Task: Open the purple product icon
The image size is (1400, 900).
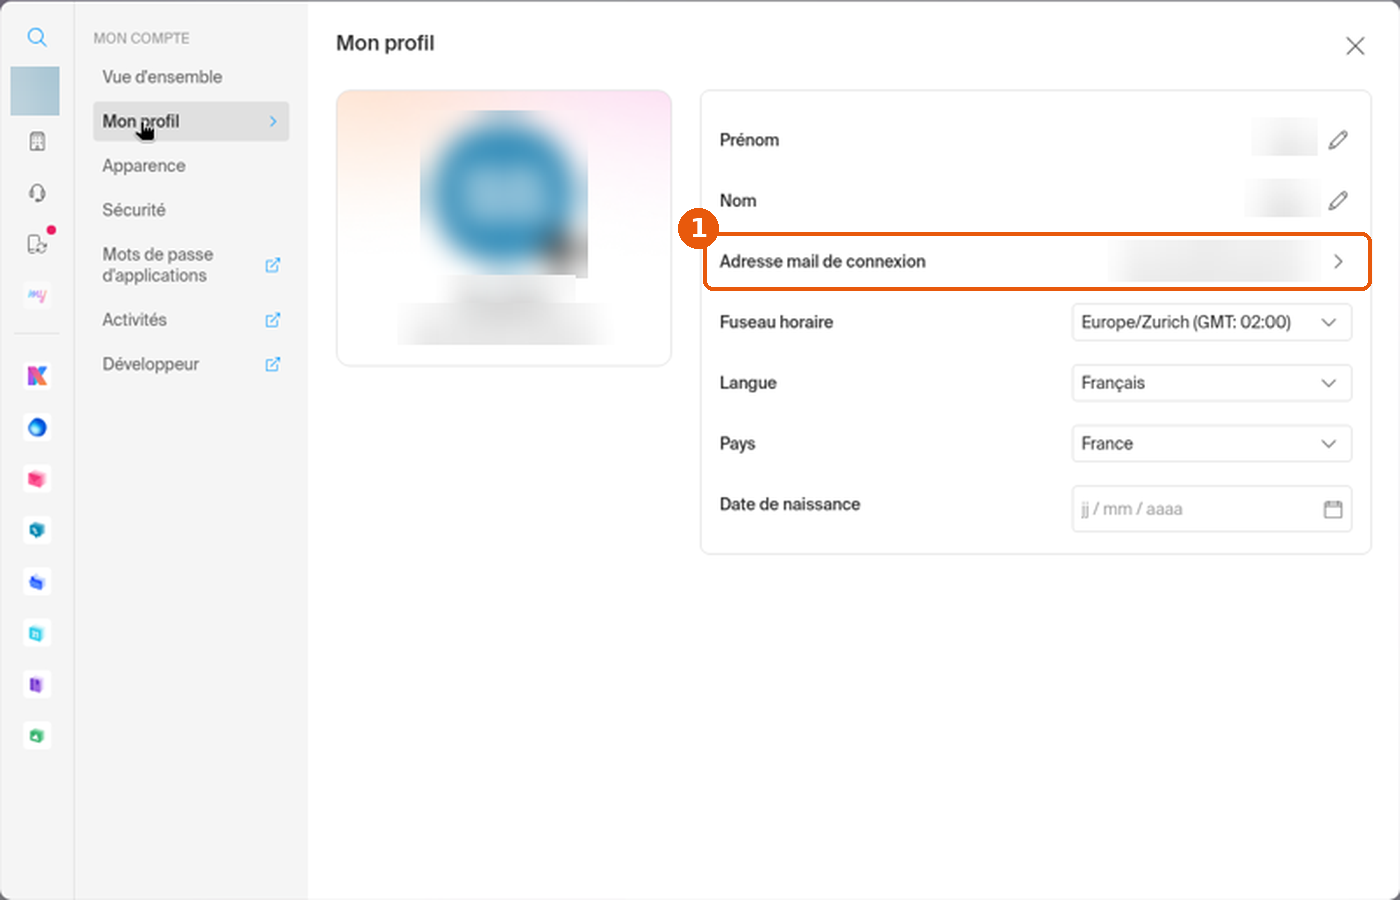Action: 37,685
